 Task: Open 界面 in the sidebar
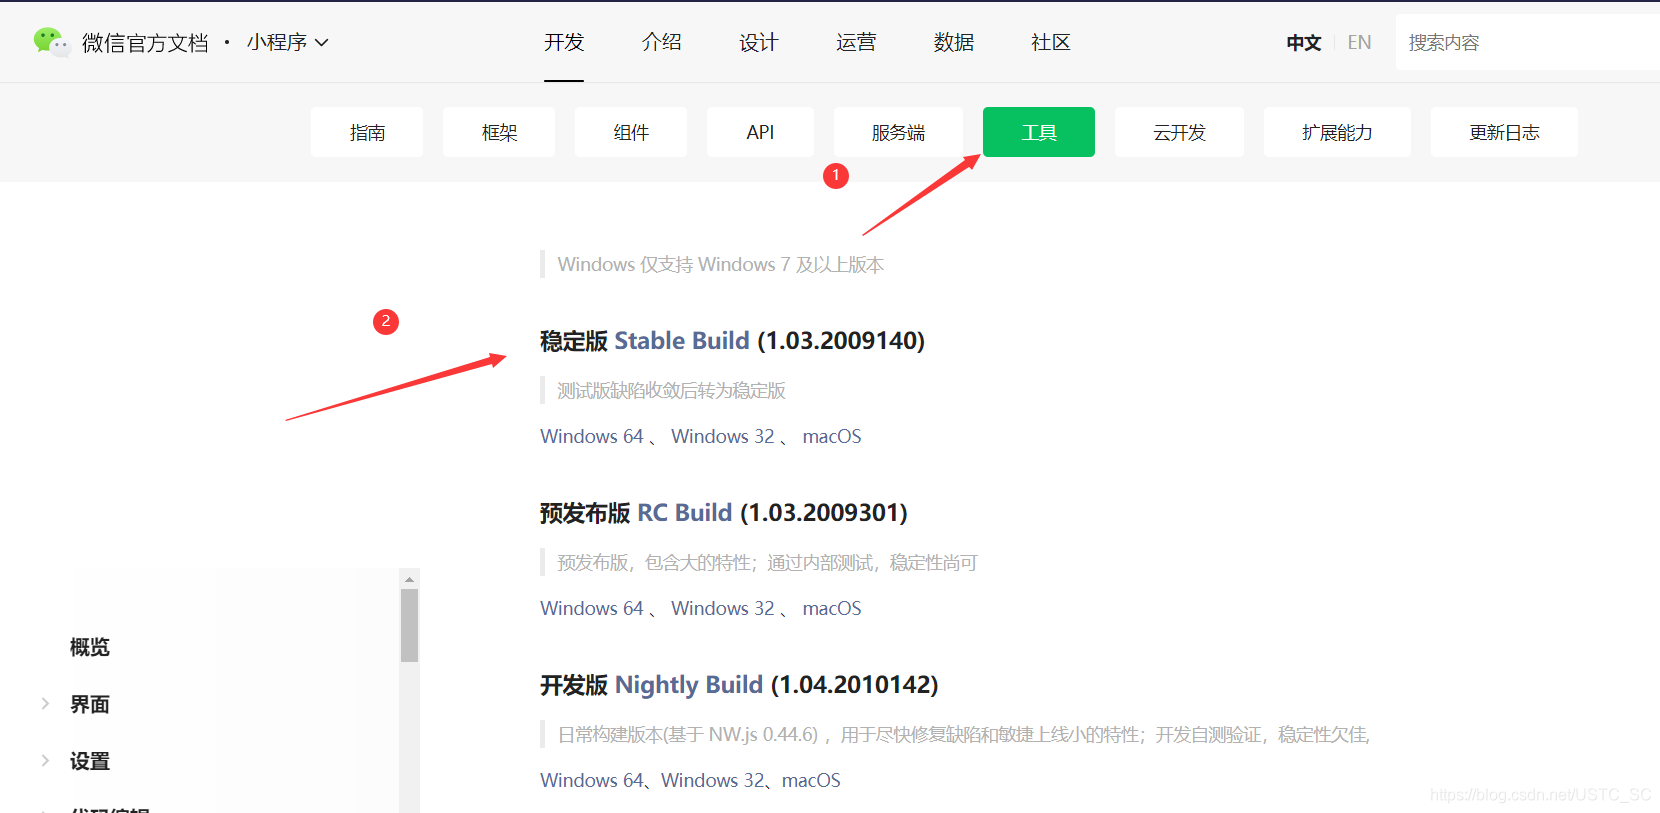coord(90,704)
